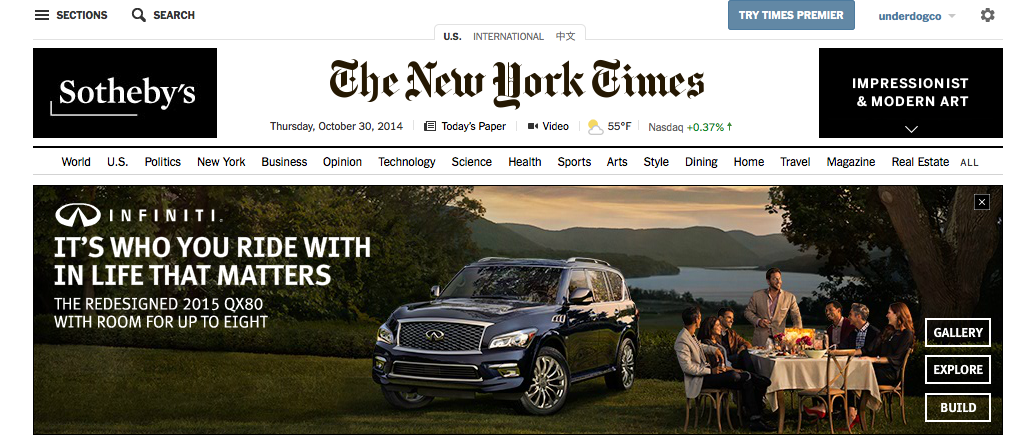
Task: Open the settings gear icon
Action: 988,15
